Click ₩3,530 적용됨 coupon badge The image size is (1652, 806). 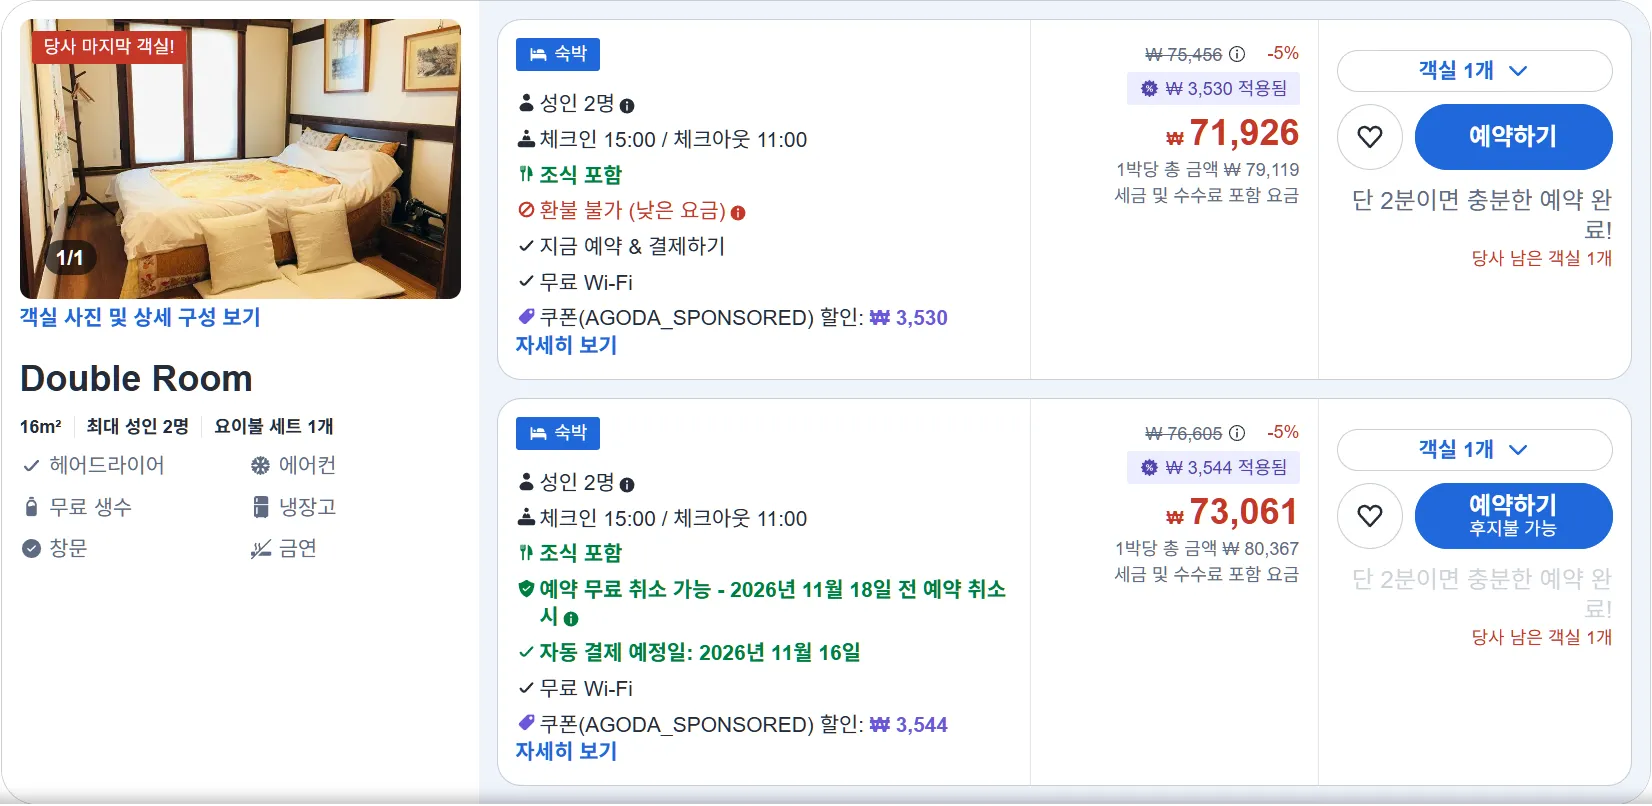coord(1213,89)
